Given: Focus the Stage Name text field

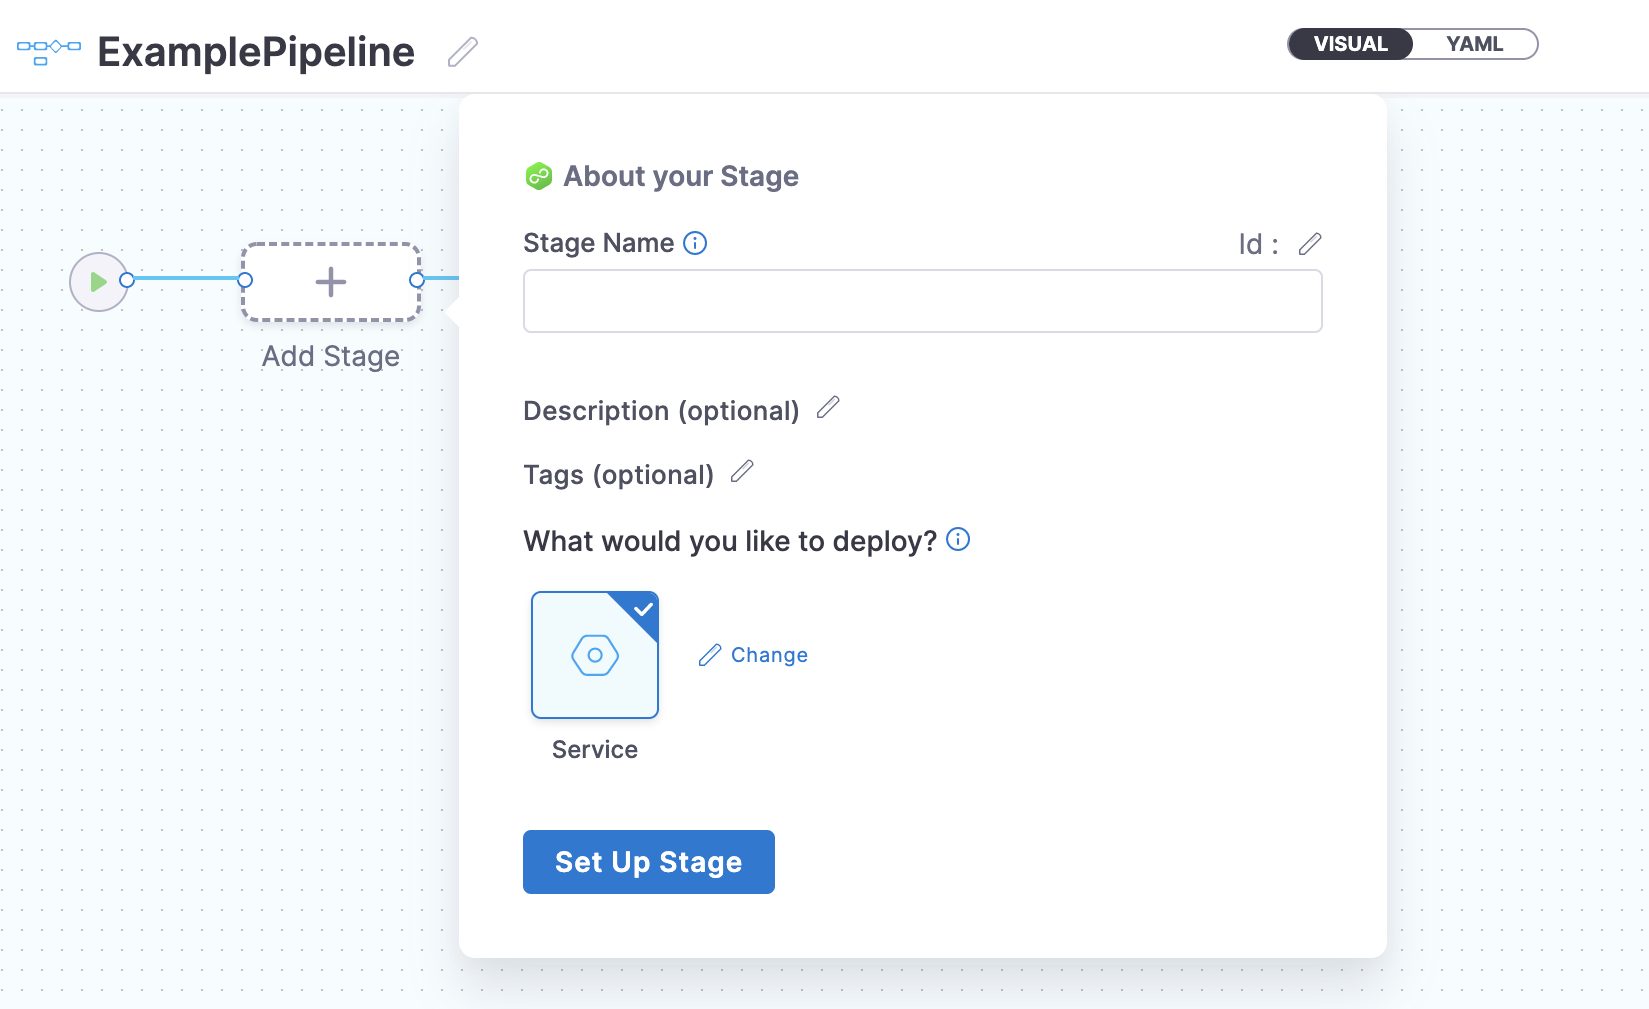Looking at the screenshot, I should pos(922,301).
